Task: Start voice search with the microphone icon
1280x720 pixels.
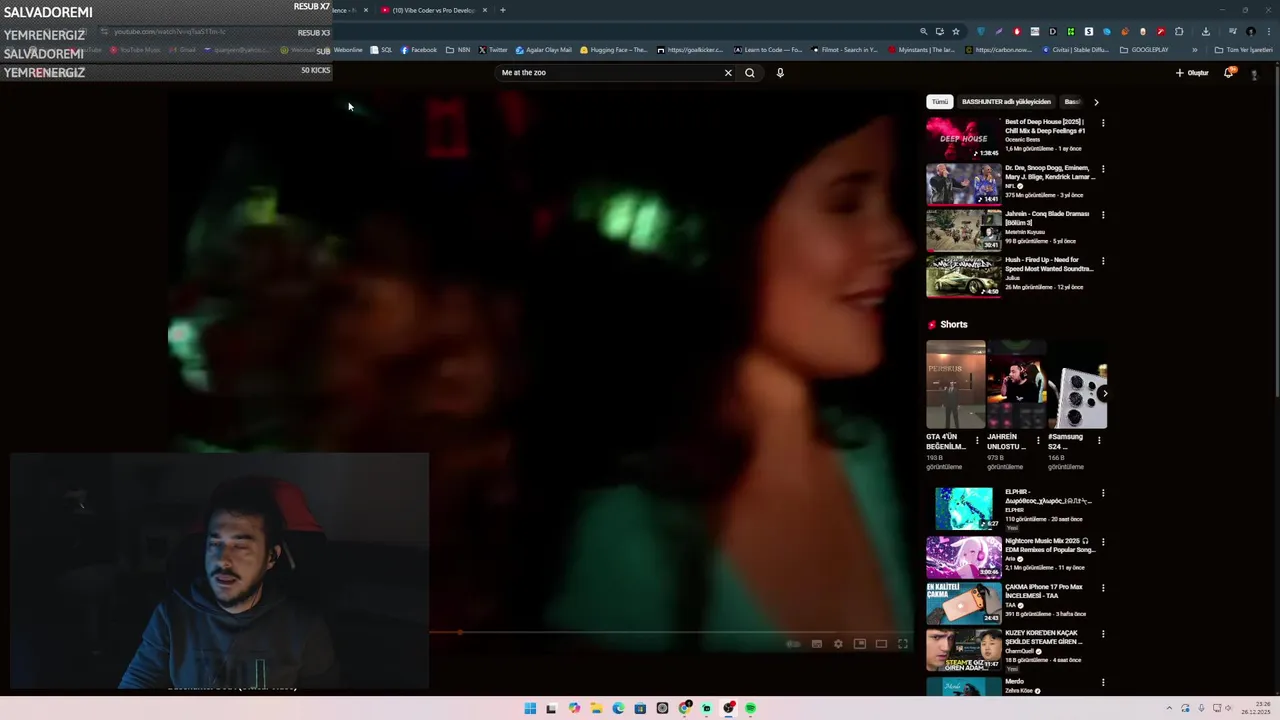Action: click(780, 73)
